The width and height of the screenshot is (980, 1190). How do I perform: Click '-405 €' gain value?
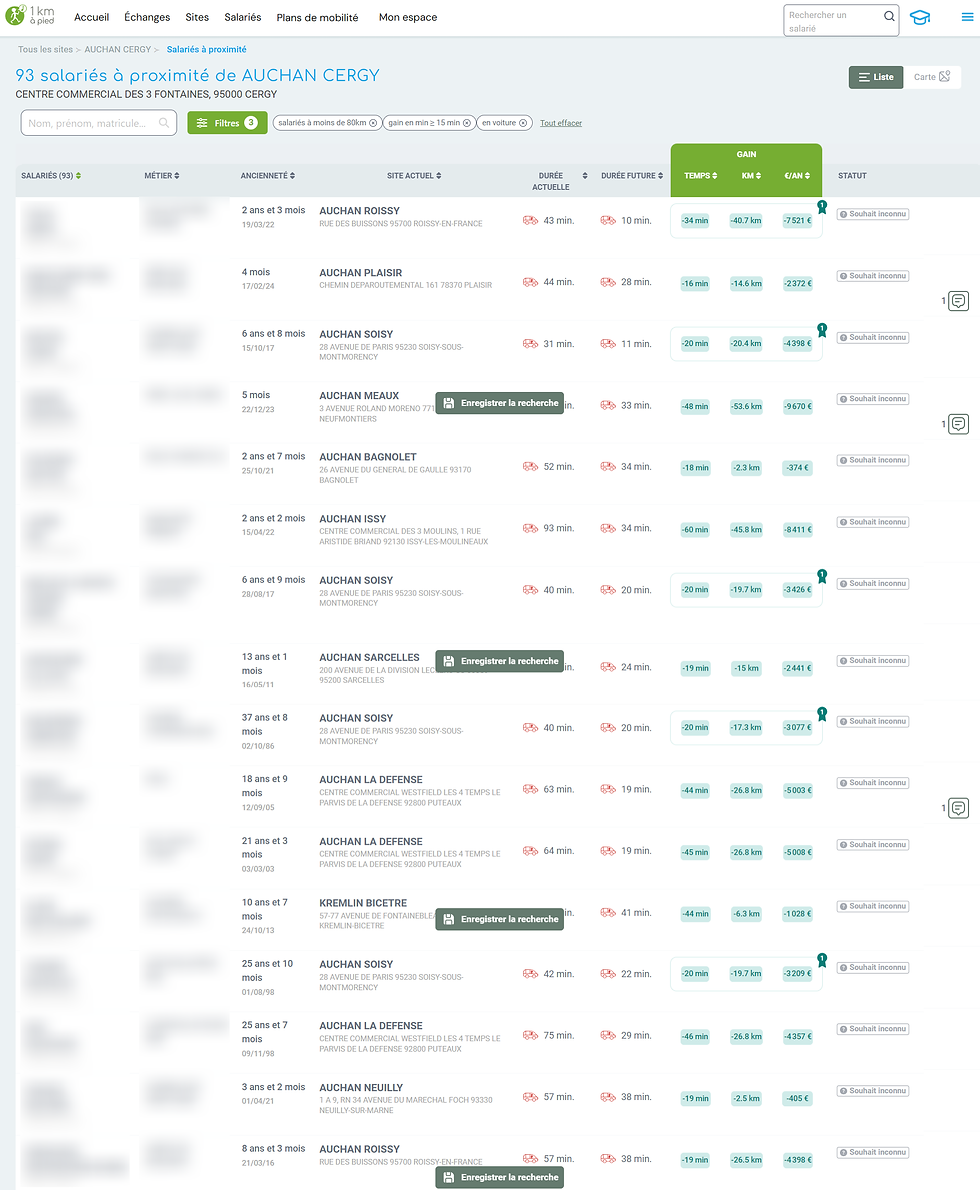click(x=798, y=1099)
